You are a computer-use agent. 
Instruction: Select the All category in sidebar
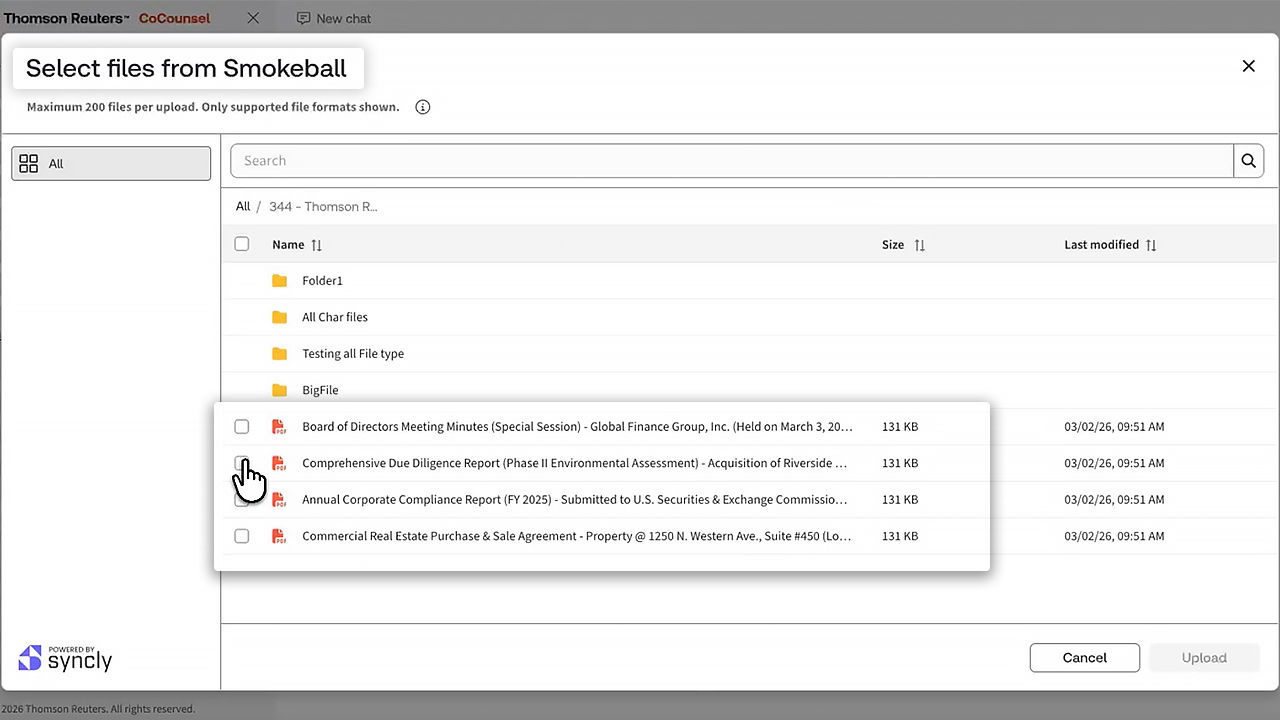coord(111,164)
